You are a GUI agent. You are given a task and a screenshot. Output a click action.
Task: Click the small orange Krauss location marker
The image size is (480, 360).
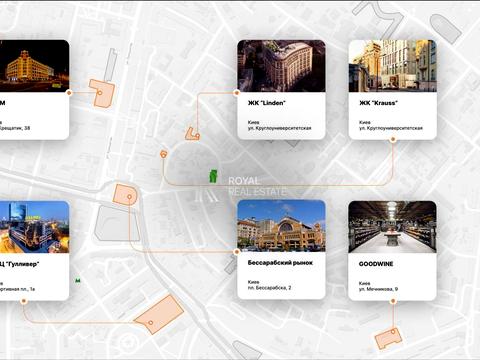pos(163,154)
